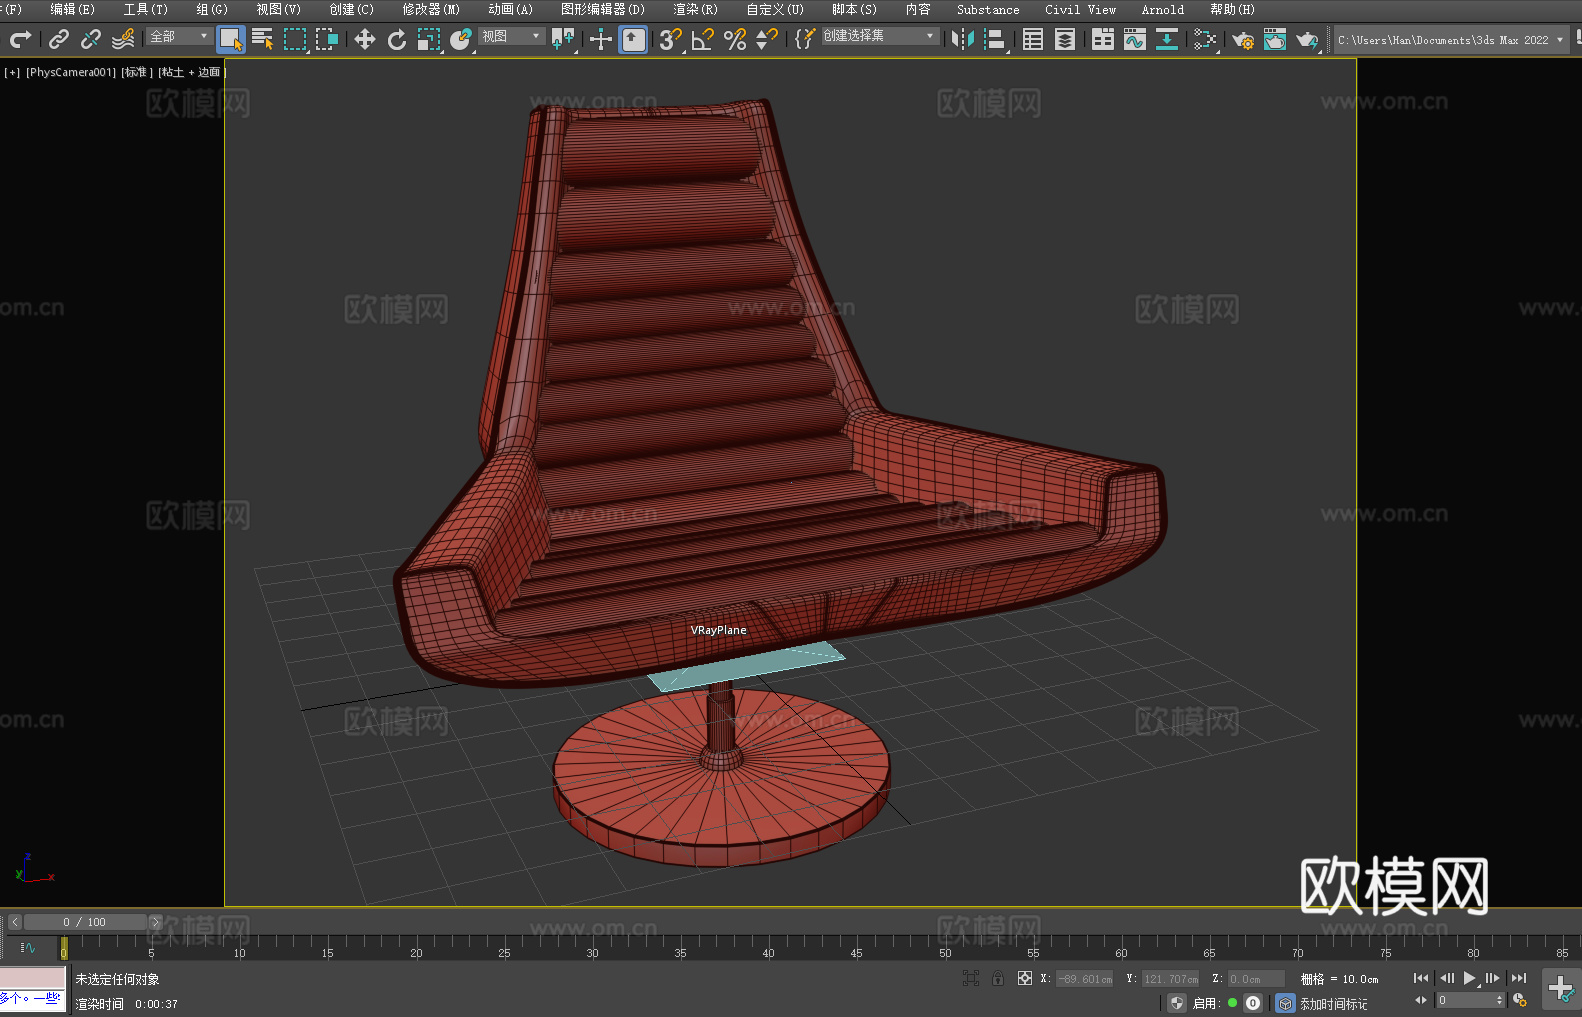Open Schematic View icon
The width and height of the screenshot is (1582, 1017).
tap(1167, 39)
